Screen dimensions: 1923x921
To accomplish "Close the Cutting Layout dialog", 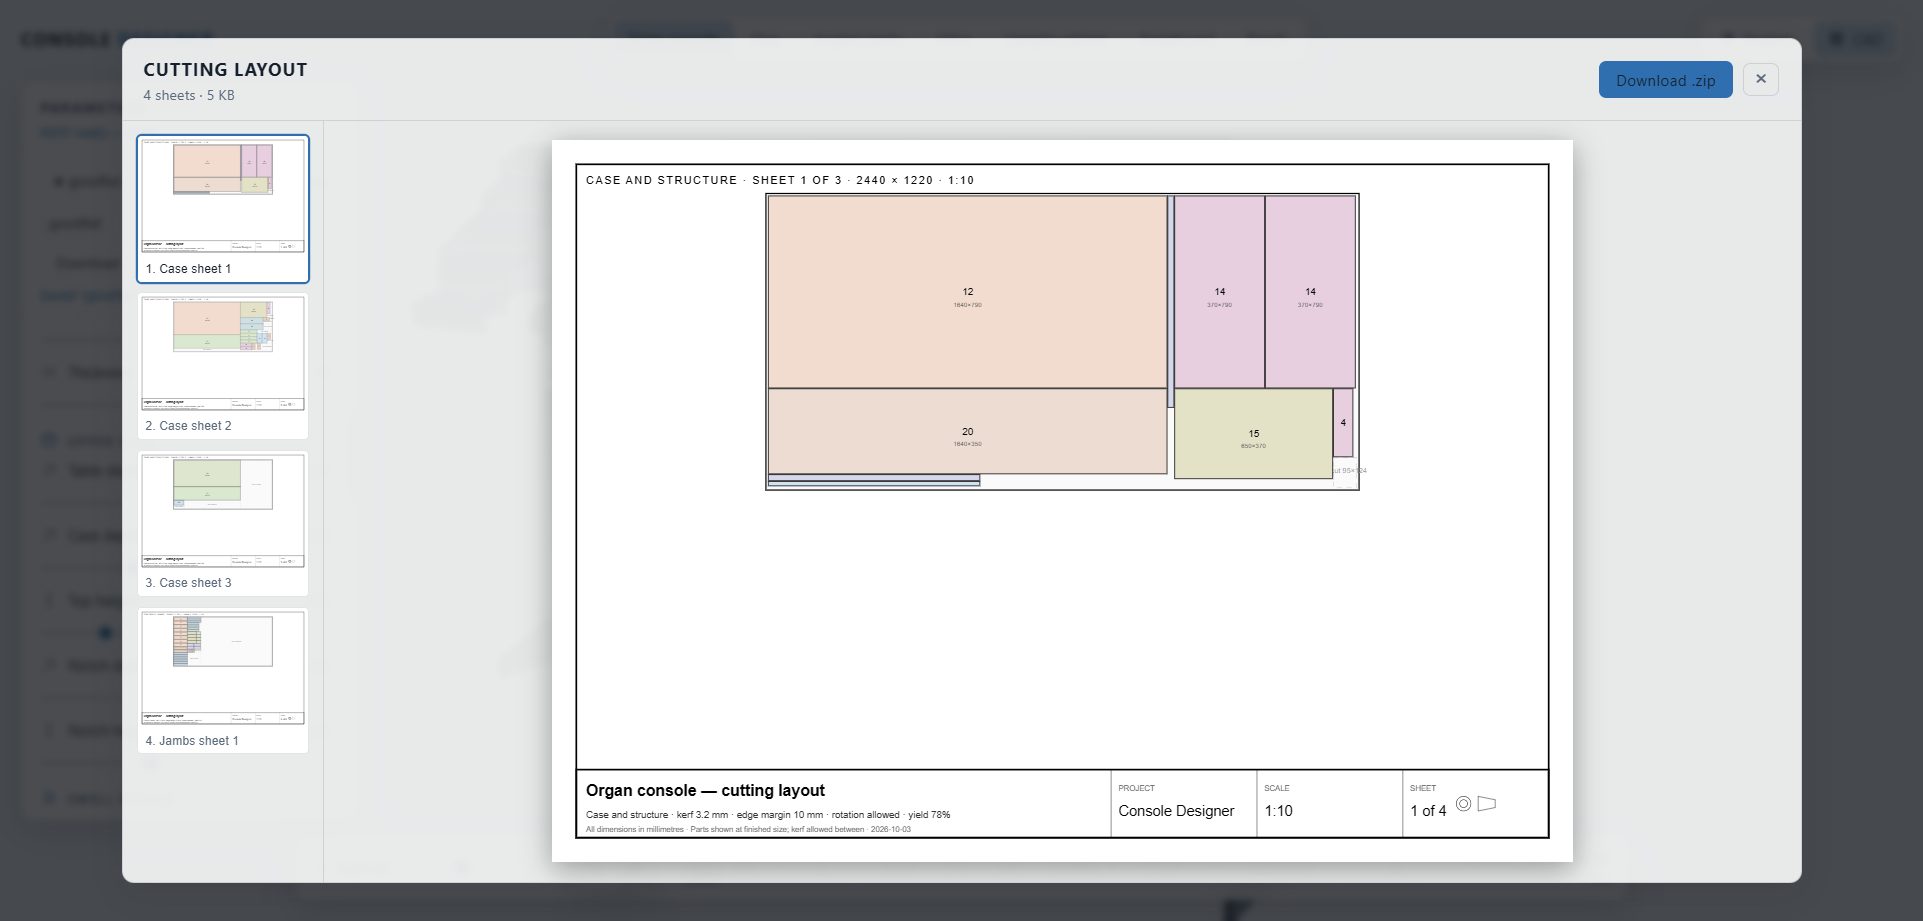I will coord(1760,79).
